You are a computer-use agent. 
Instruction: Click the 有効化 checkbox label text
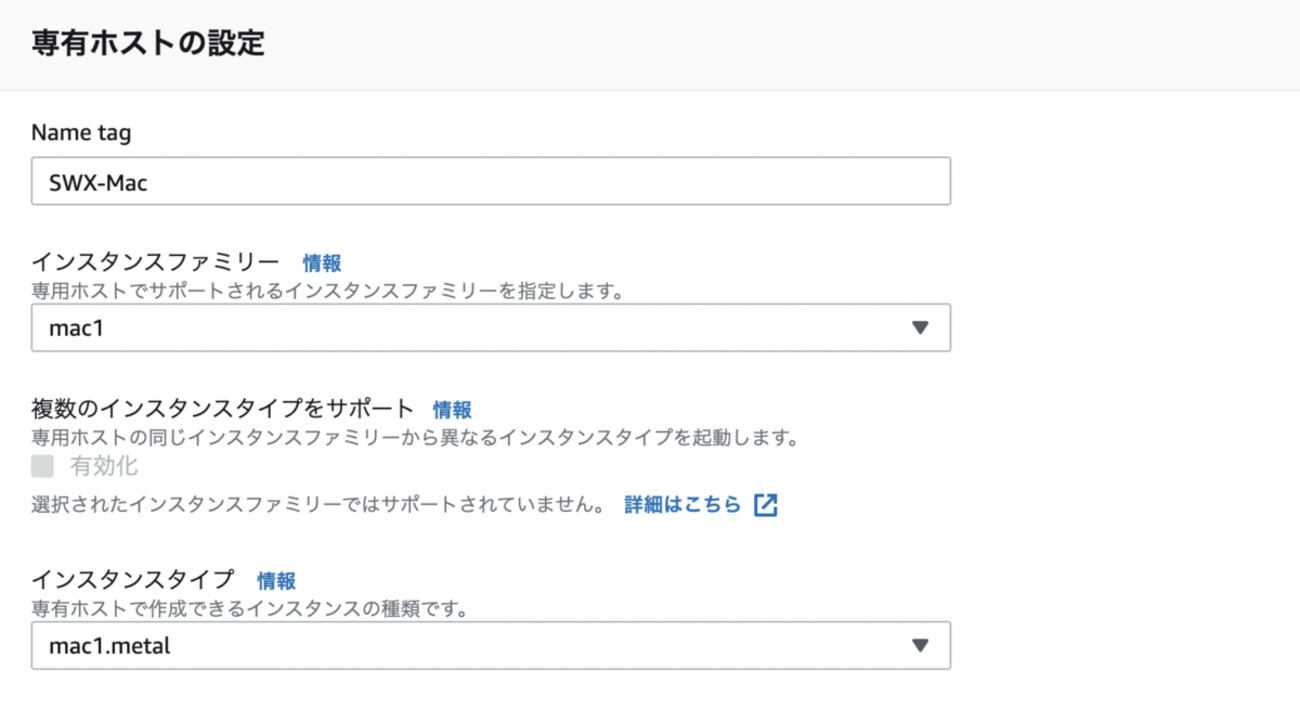pyautogui.click(x=104, y=466)
